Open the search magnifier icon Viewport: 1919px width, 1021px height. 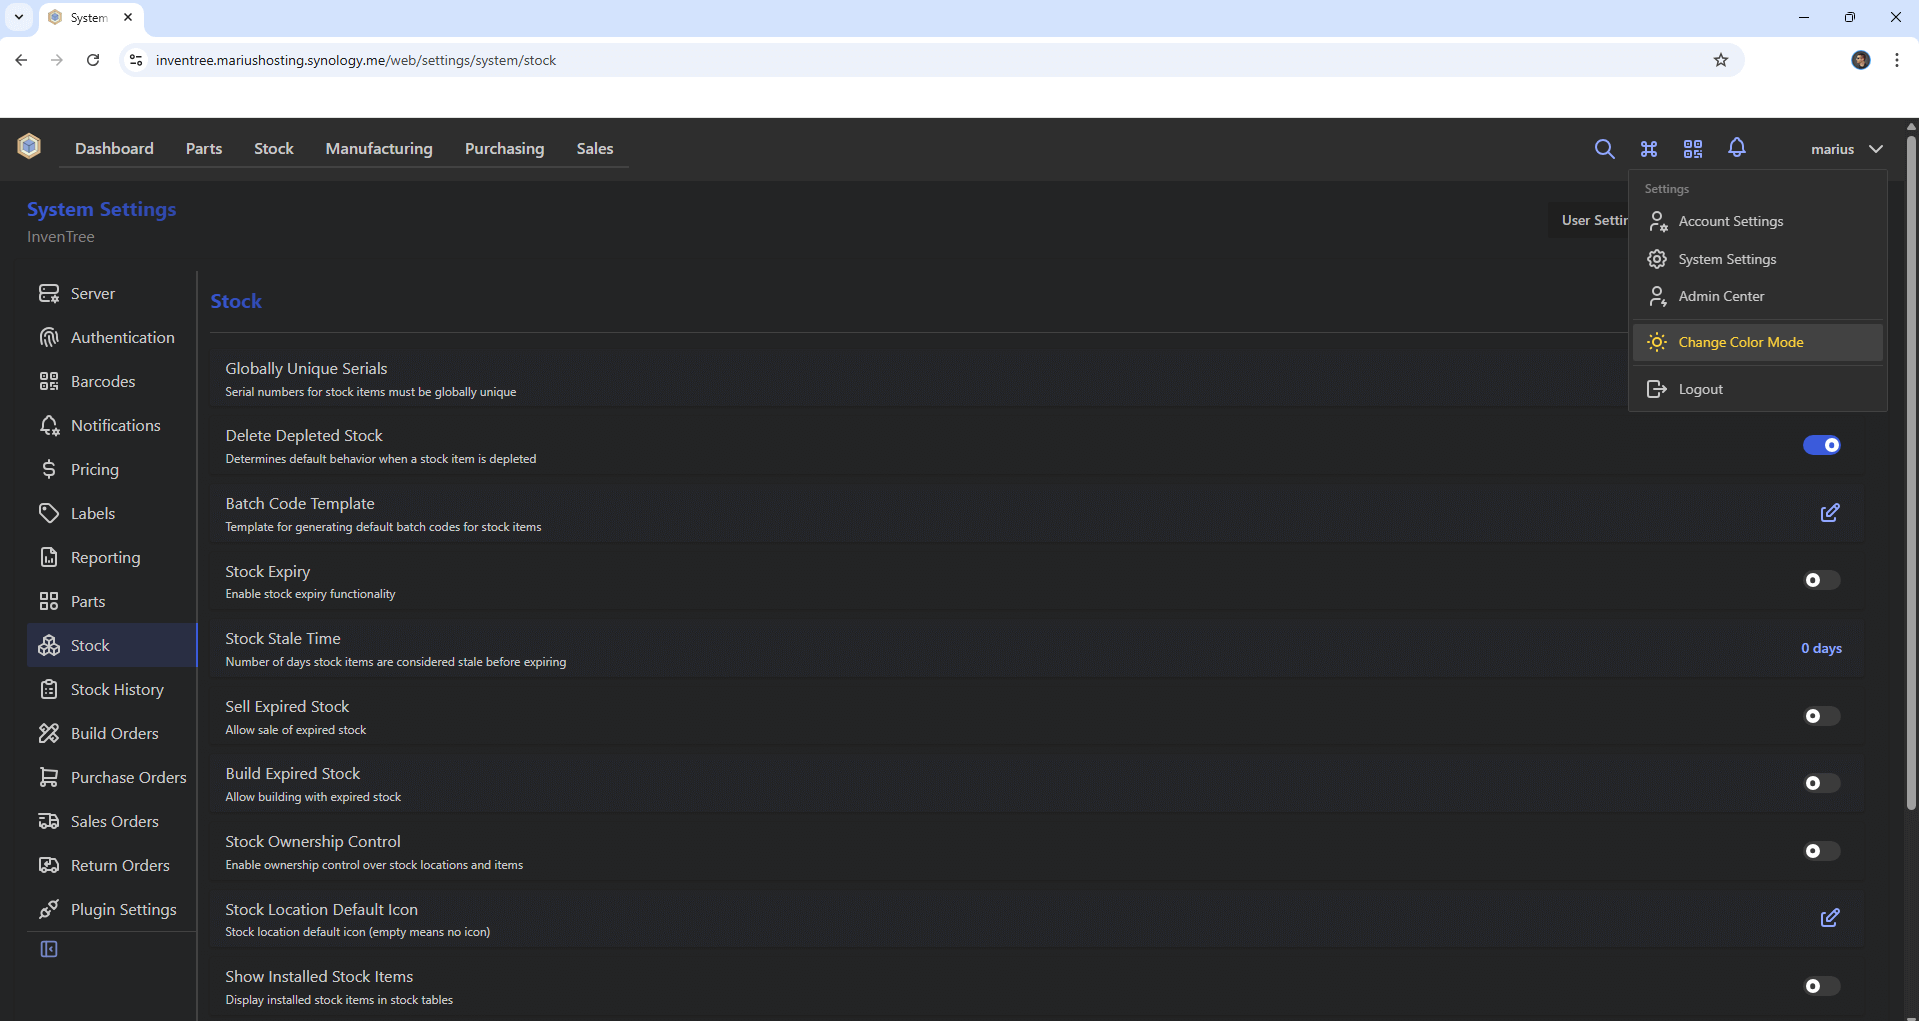[1604, 149]
